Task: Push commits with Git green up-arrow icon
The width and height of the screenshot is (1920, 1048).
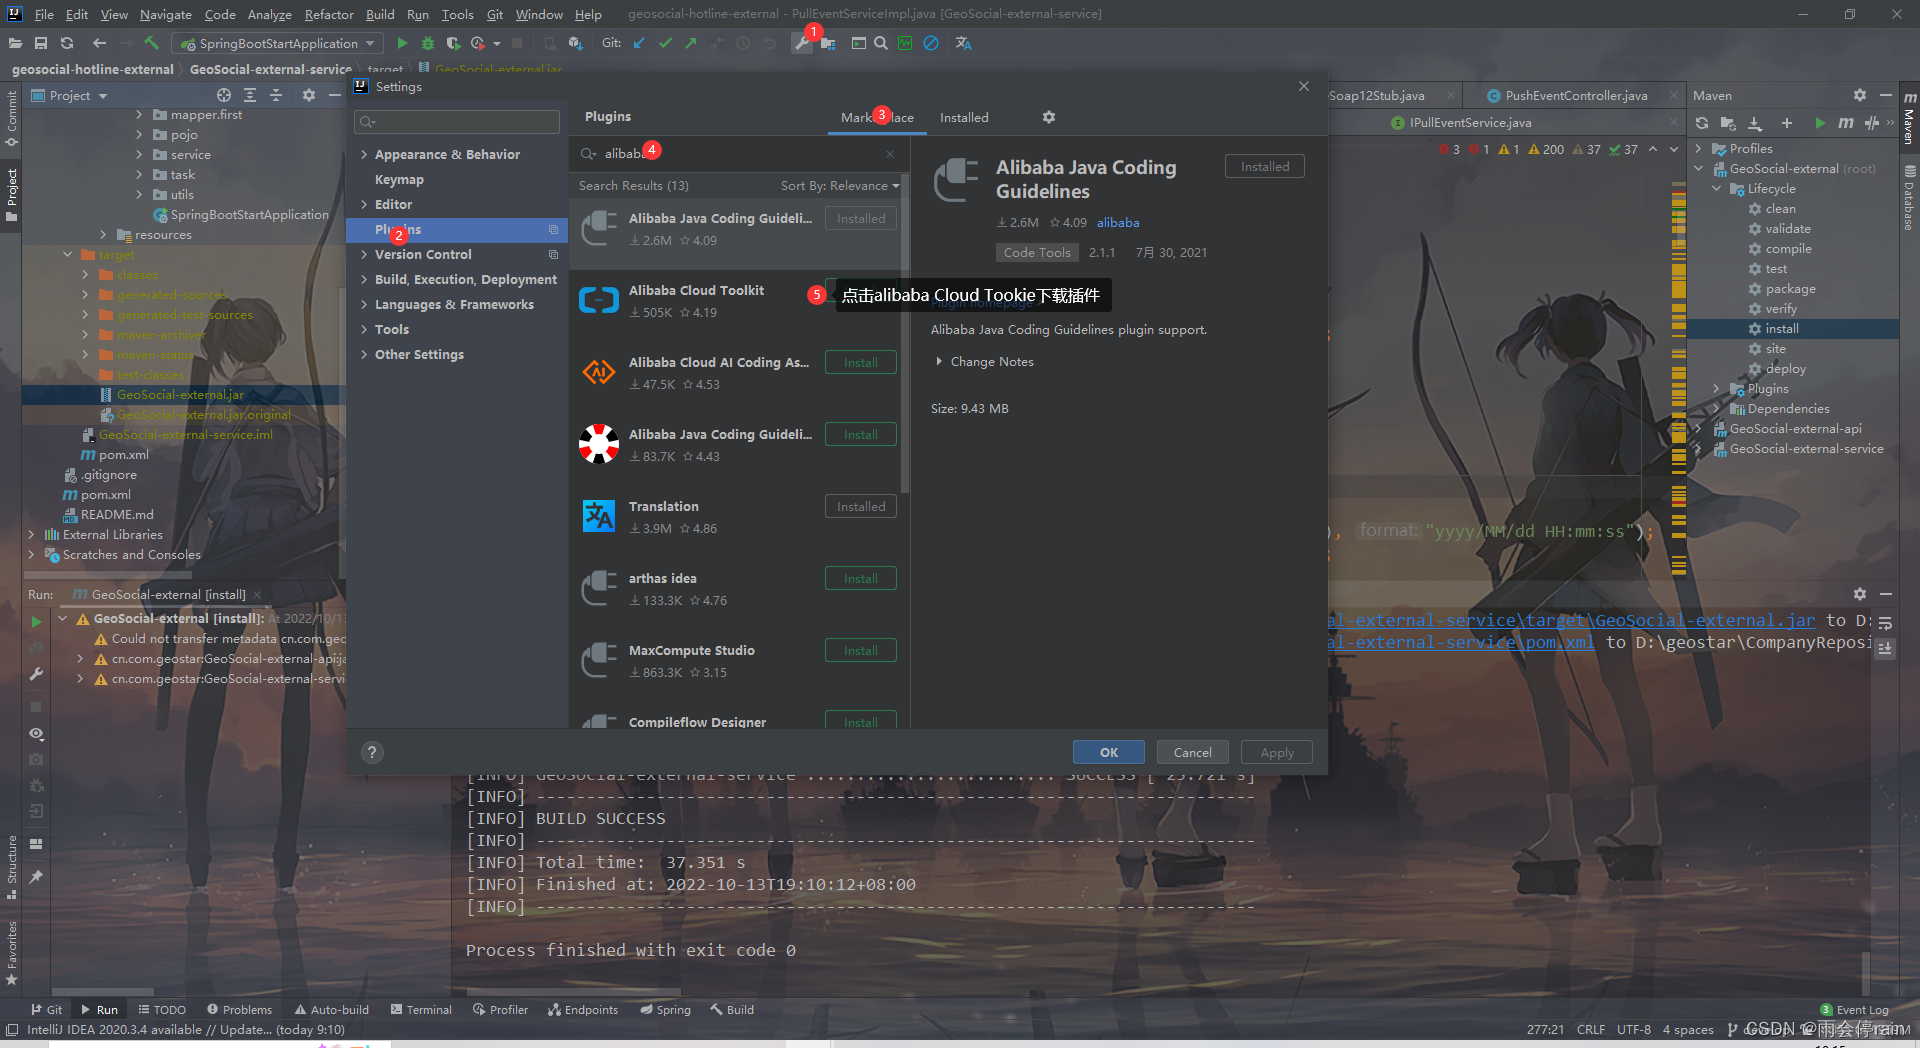Action: pyautogui.click(x=691, y=43)
